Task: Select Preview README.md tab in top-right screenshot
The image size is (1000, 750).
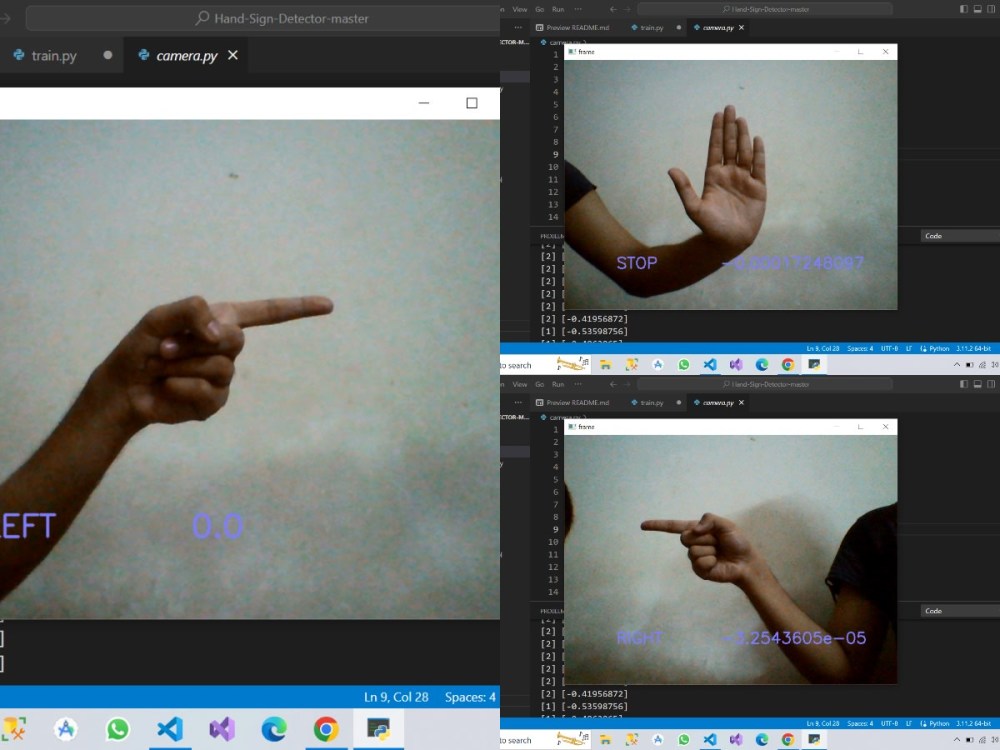Action: click(x=573, y=27)
